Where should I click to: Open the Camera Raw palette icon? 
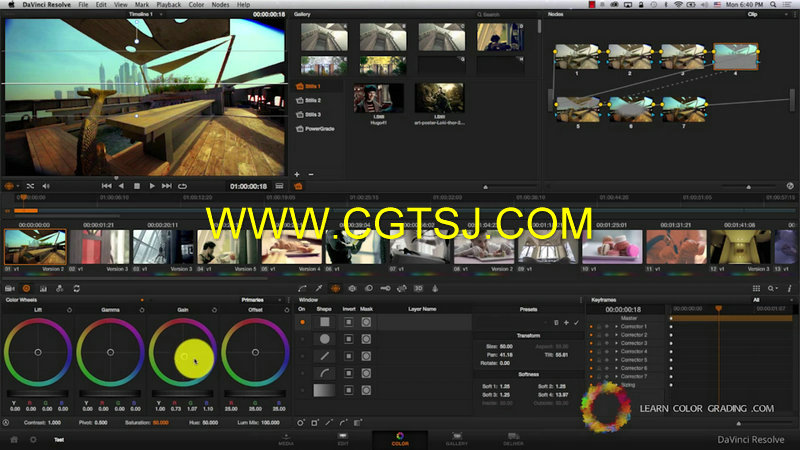10,288
